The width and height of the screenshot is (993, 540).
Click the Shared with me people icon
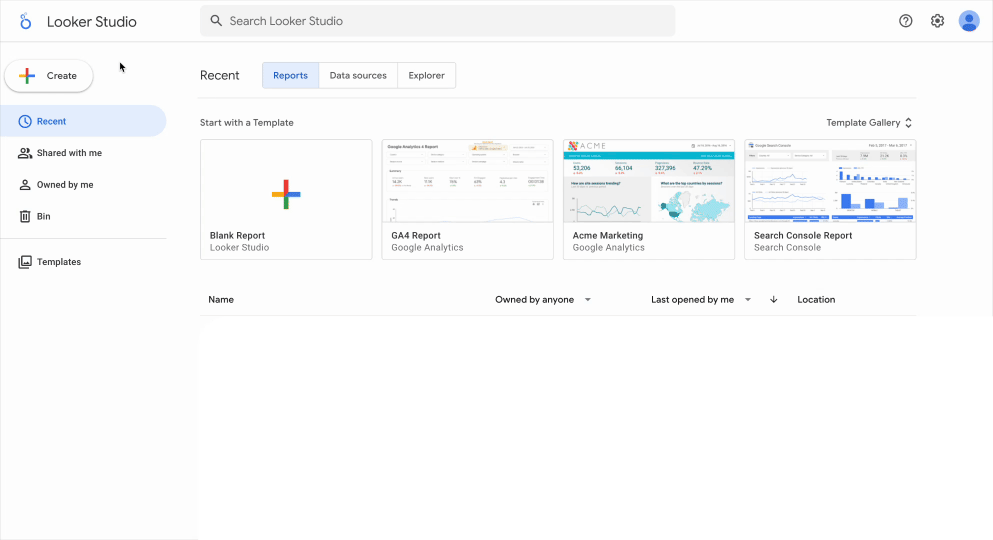point(25,153)
